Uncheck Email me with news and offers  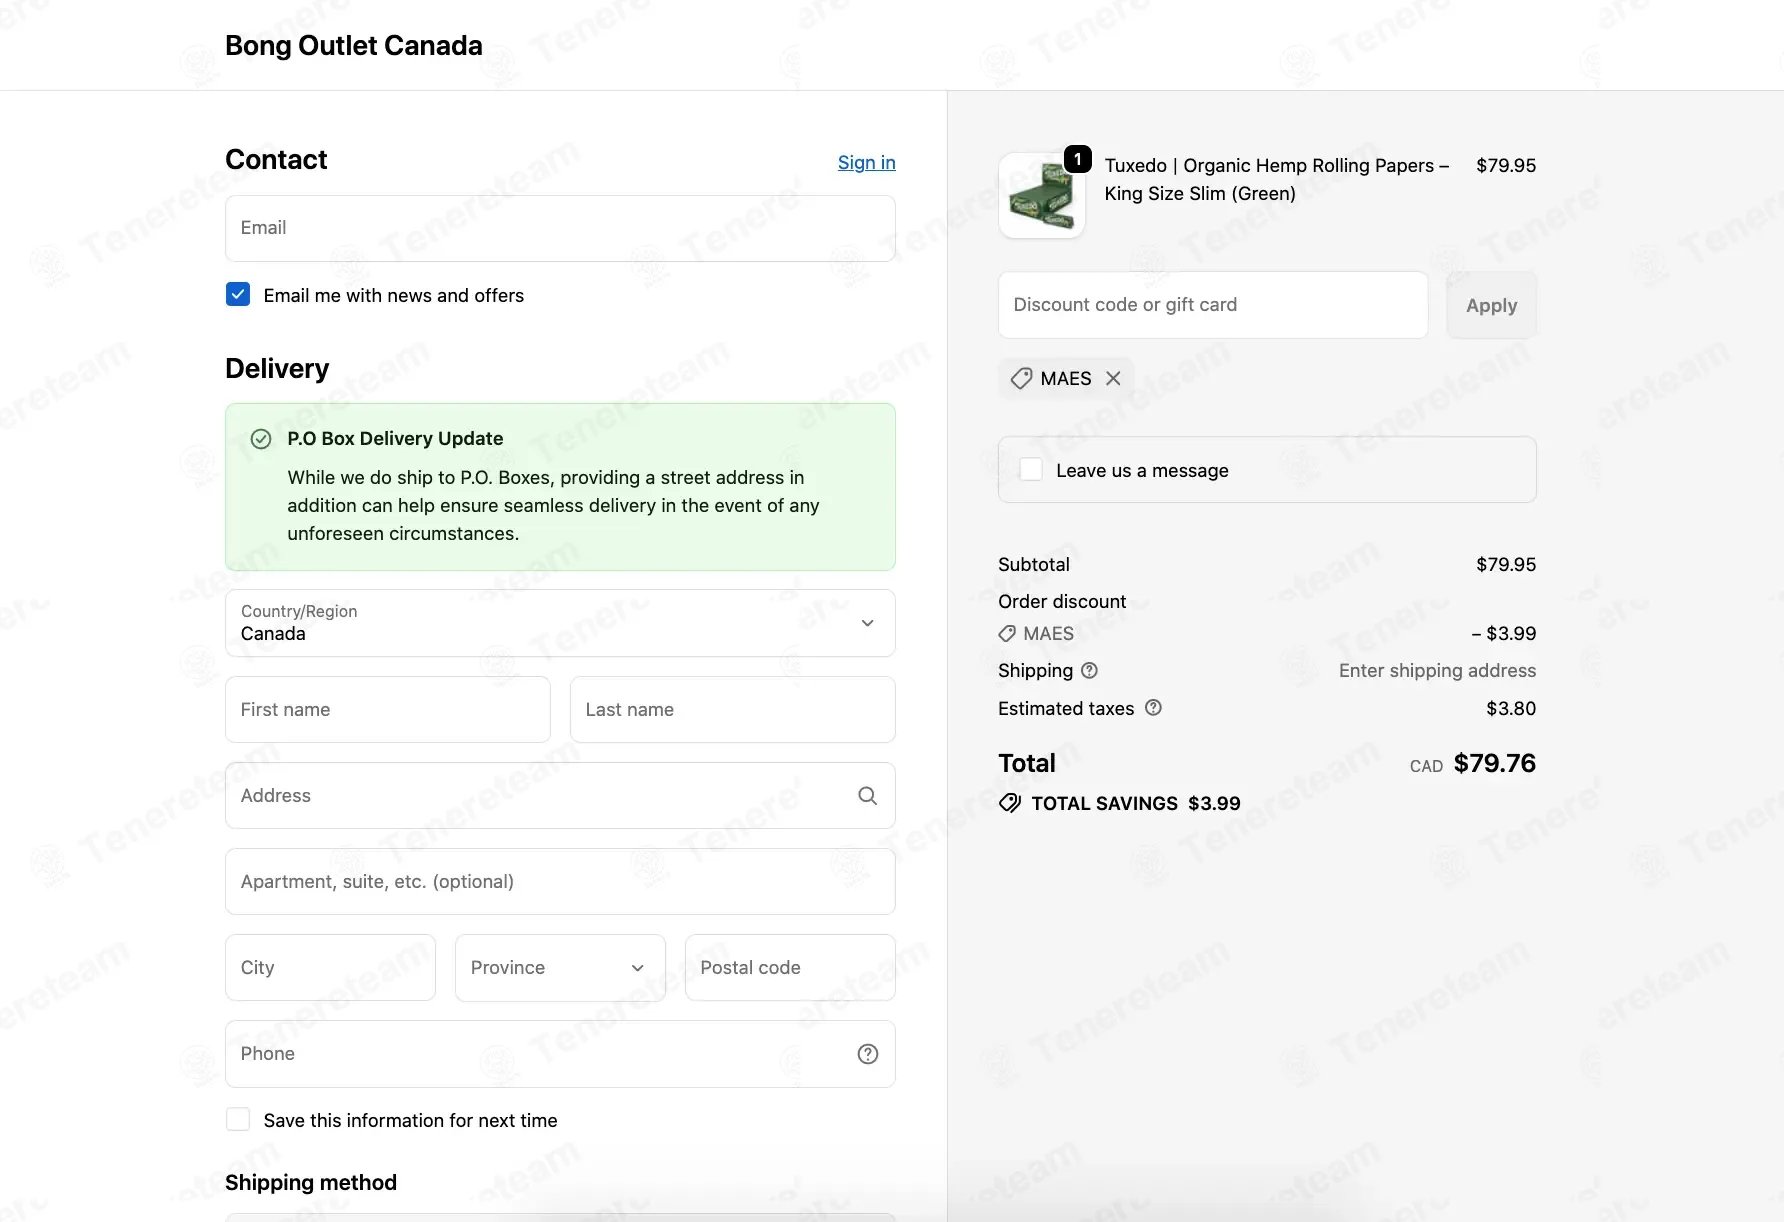pyautogui.click(x=238, y=294)
